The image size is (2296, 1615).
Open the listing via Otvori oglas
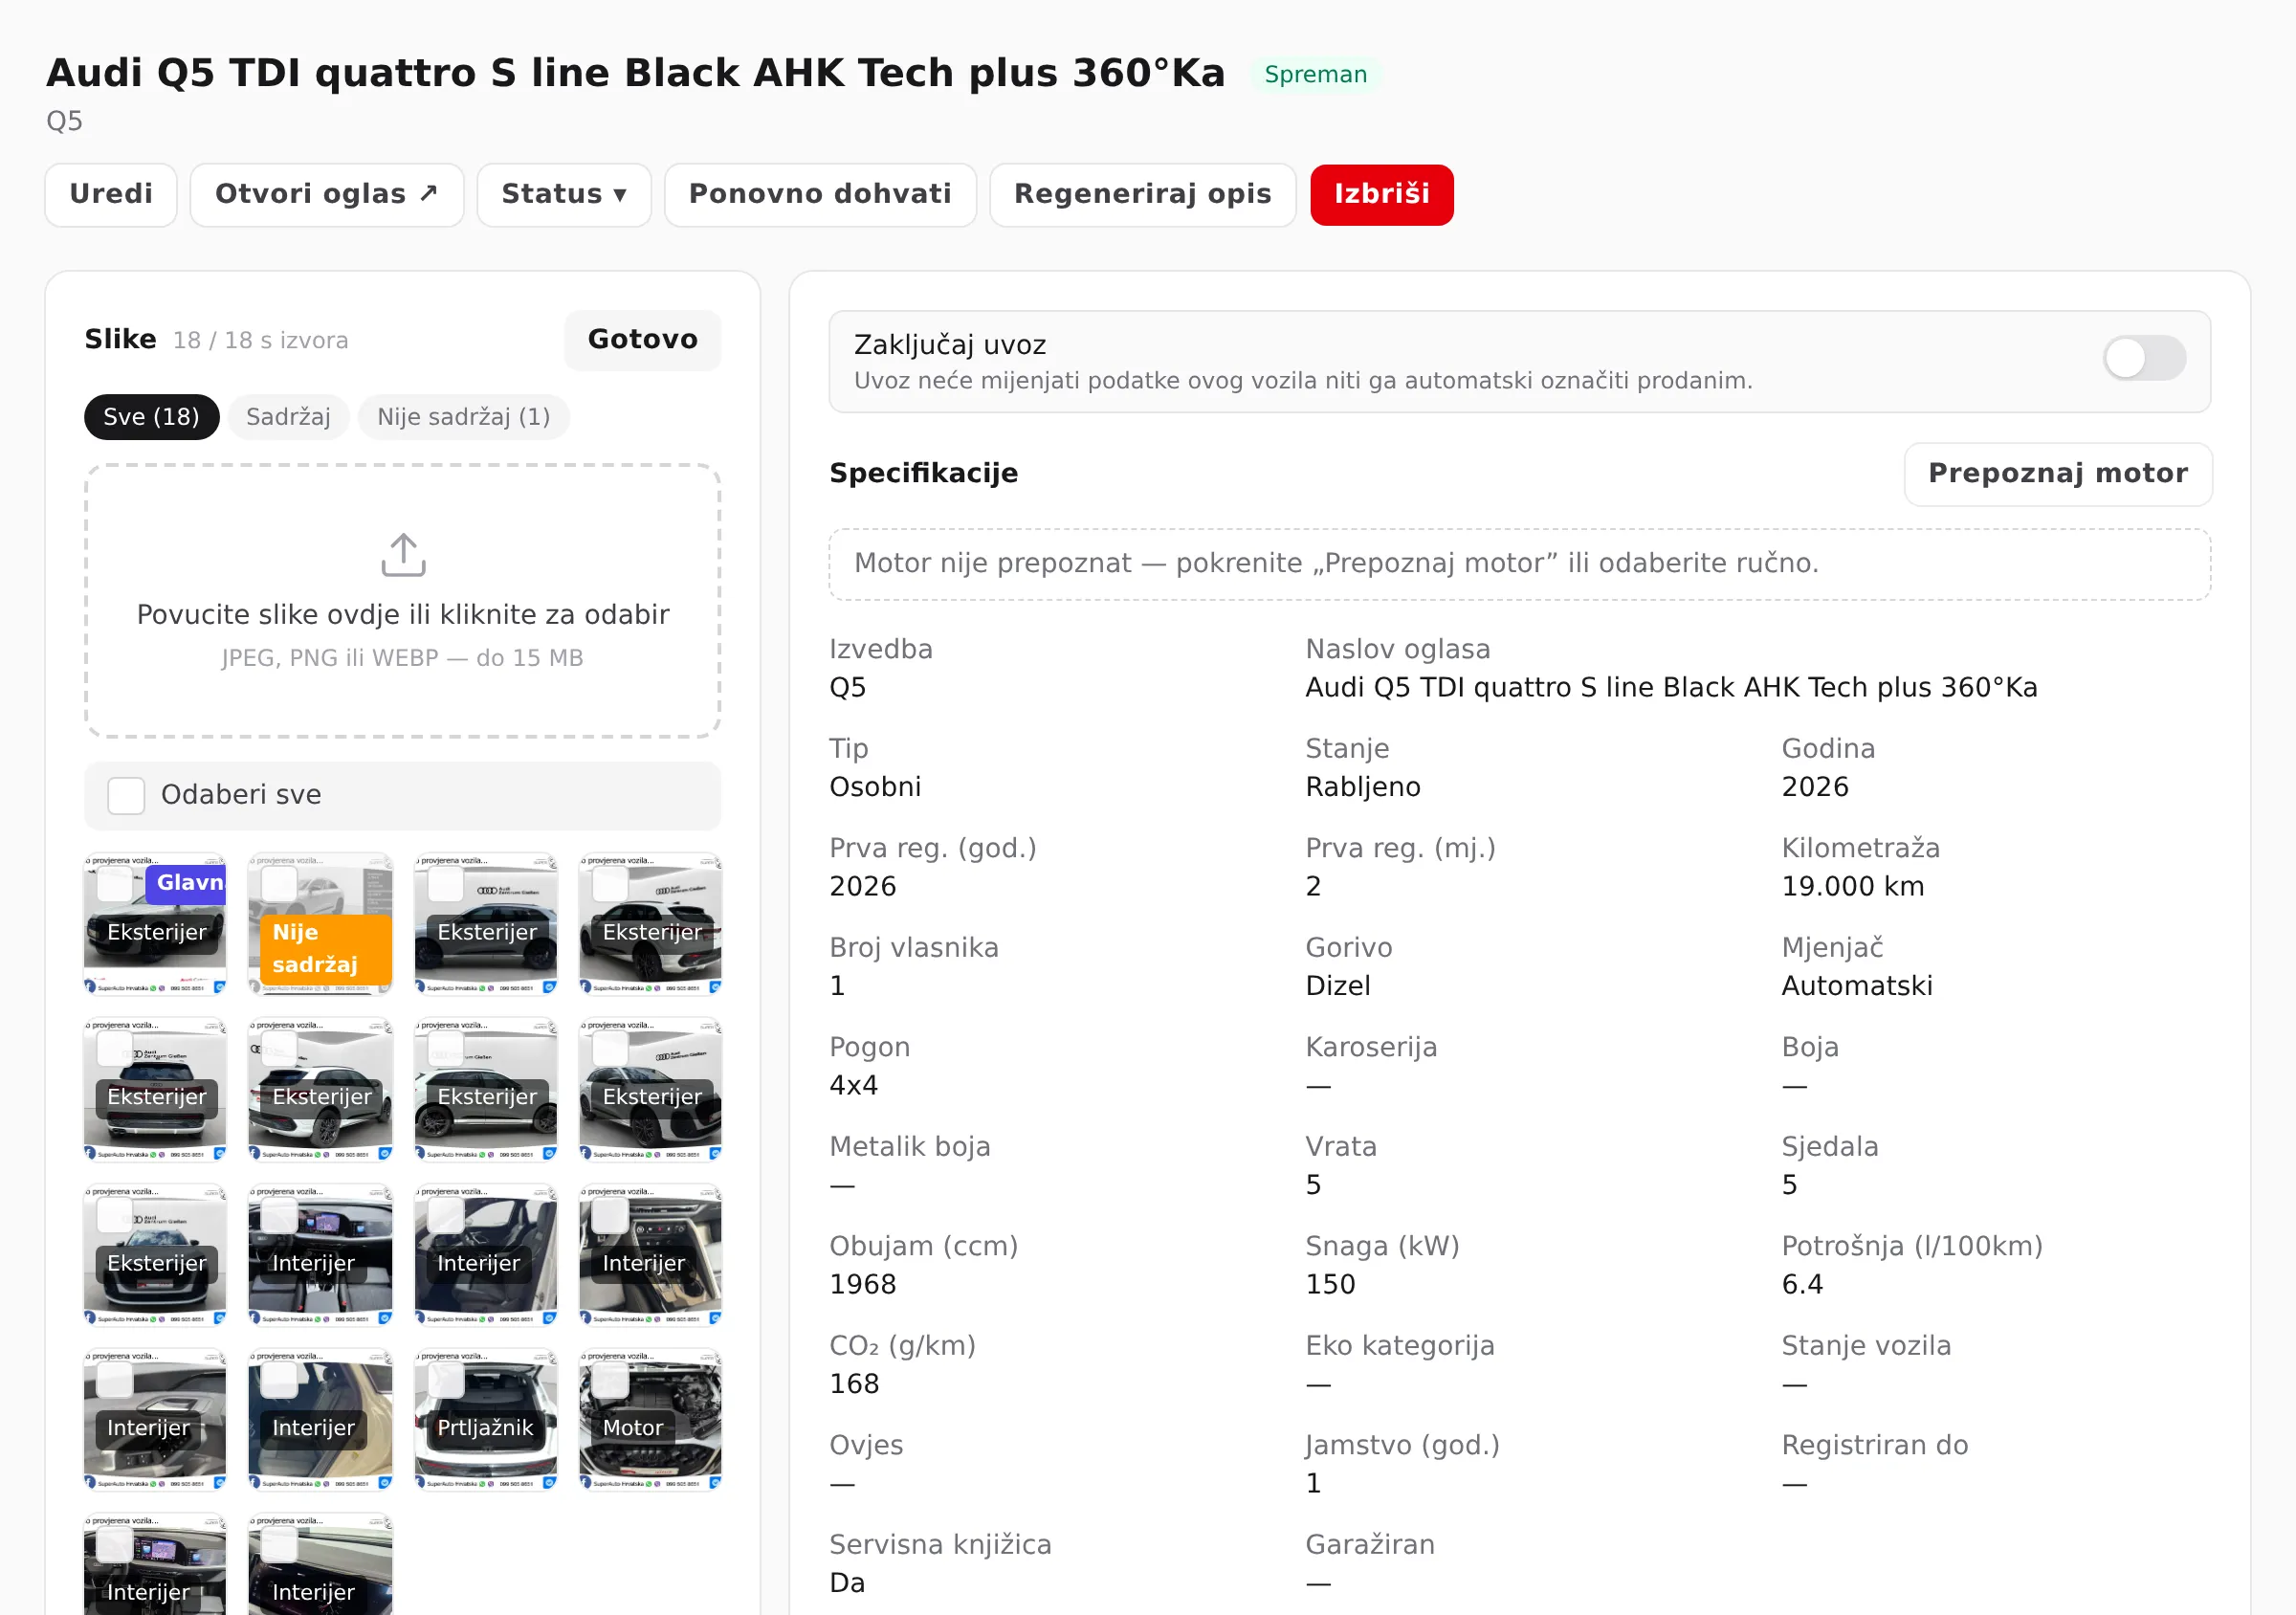[x=327, y=195]
